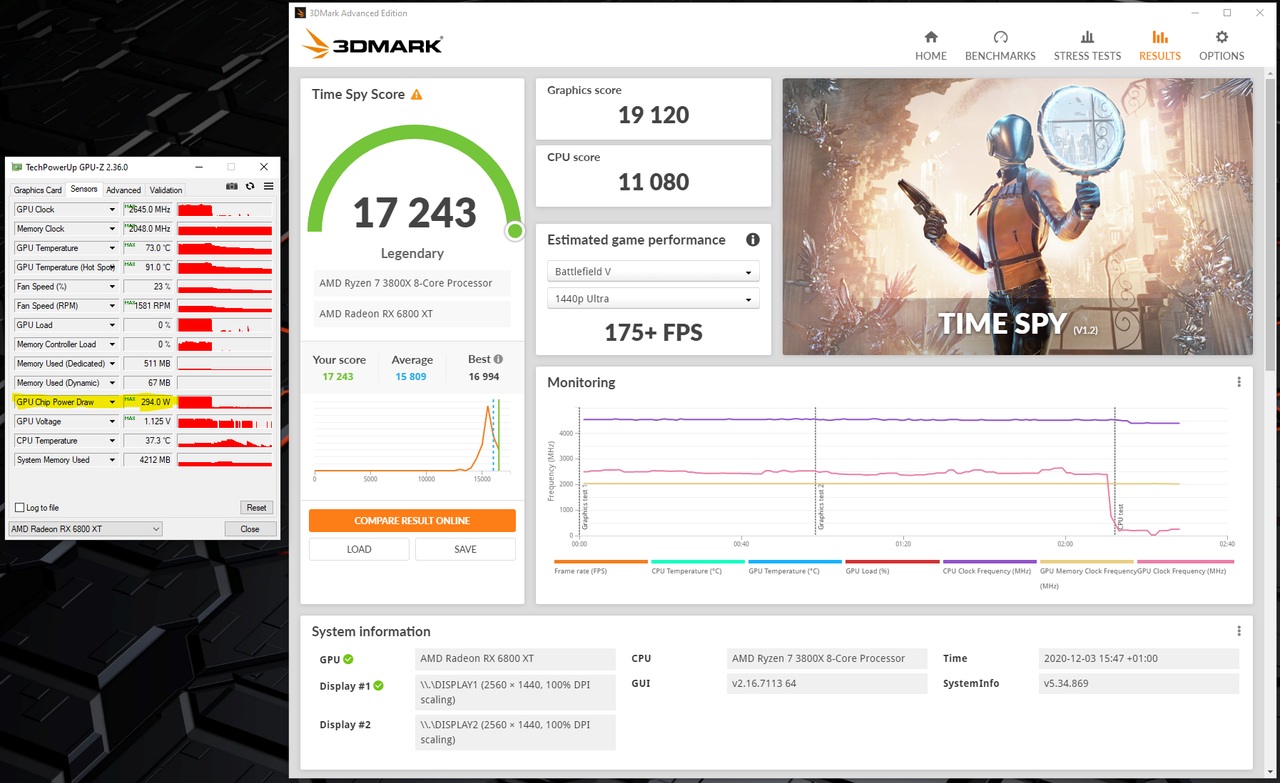Image resolution: width=1280 pixels, height=783 pixels.
Task: Open the Battlefield V game dropdown
Action: click(x=653, y=272)
